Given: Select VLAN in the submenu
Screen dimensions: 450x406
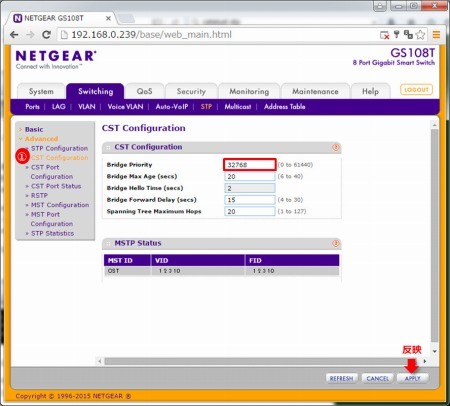Looking at the screenshot, I should pos(87,107).
